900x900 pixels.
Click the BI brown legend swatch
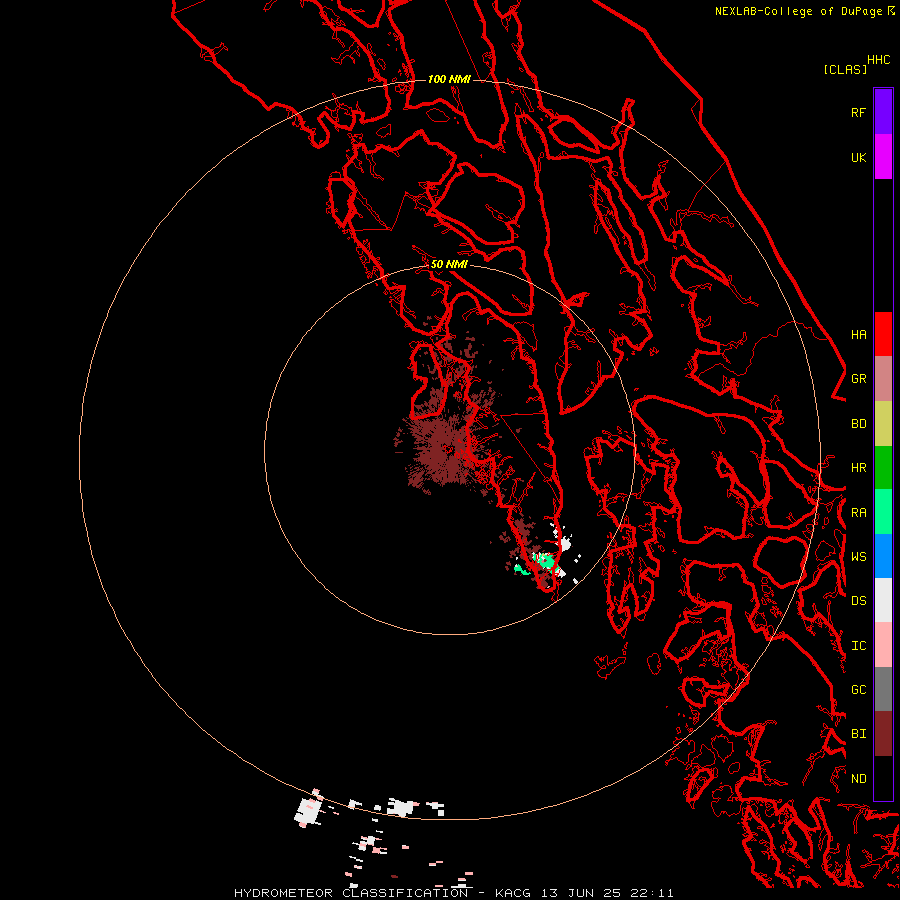[883, 734]
